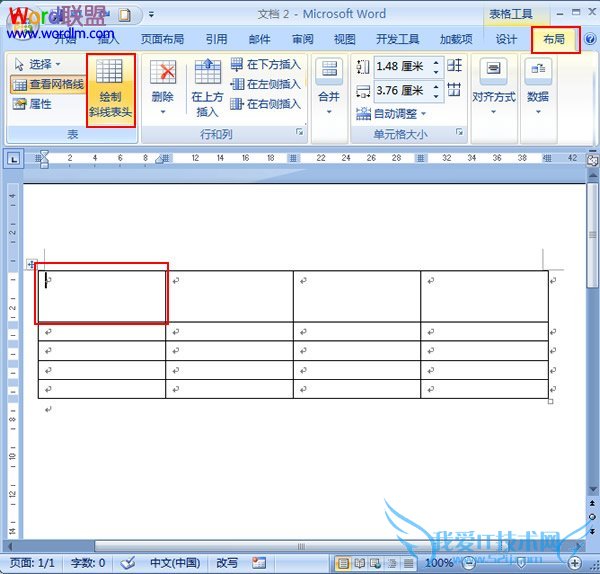Switch to Web Layout view
The width and height of the screenshot is (600, 574).
click(375, 563)
